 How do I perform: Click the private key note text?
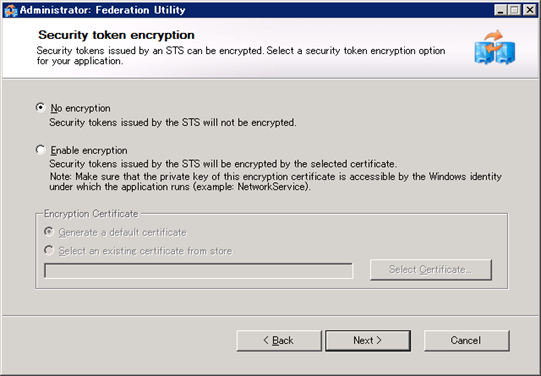(x=275, y=182)
